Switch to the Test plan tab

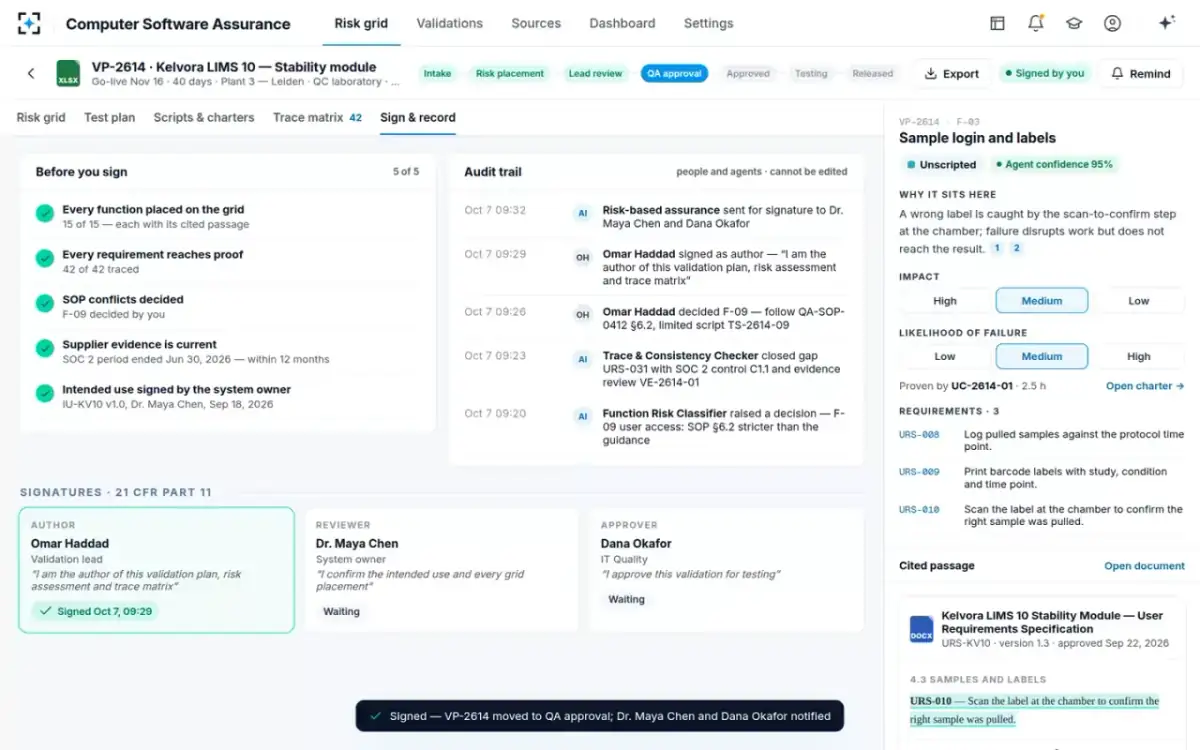point(109,117)
